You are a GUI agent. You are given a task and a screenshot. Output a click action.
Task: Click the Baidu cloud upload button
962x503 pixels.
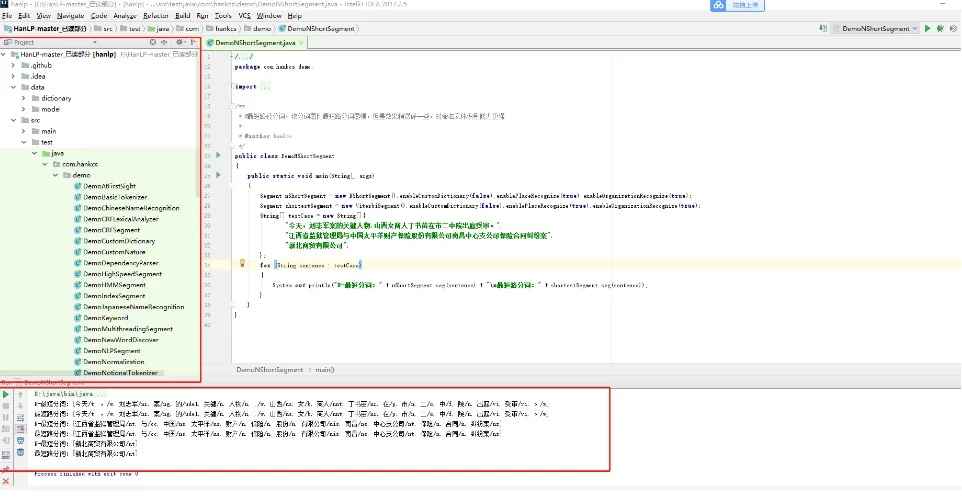737,5
